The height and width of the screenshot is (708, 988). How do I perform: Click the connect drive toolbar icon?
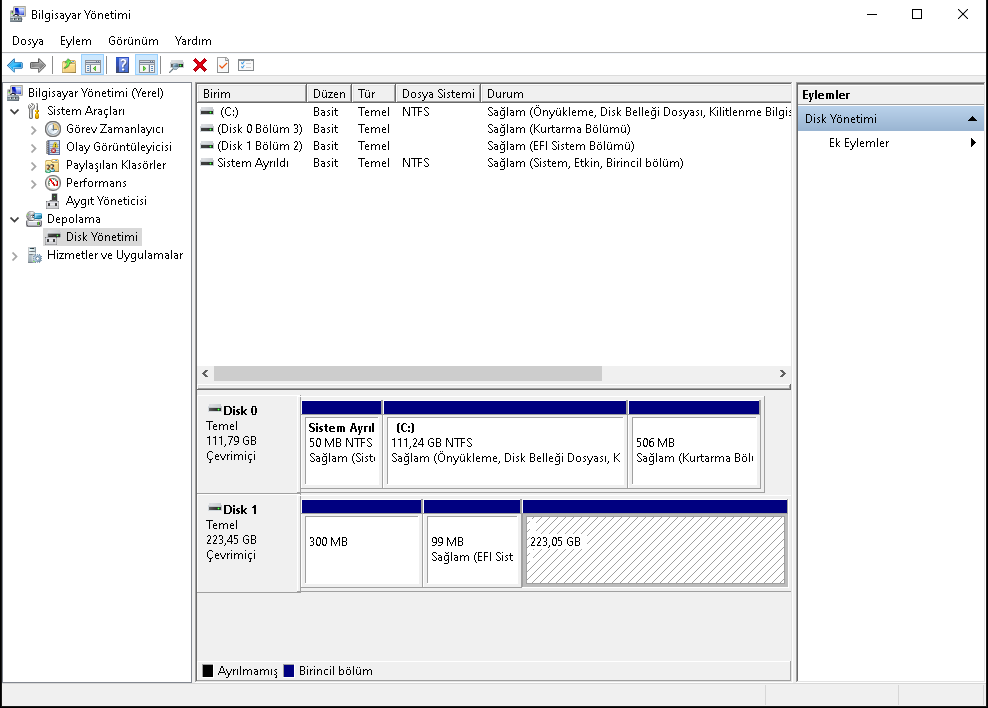point(176,66)
